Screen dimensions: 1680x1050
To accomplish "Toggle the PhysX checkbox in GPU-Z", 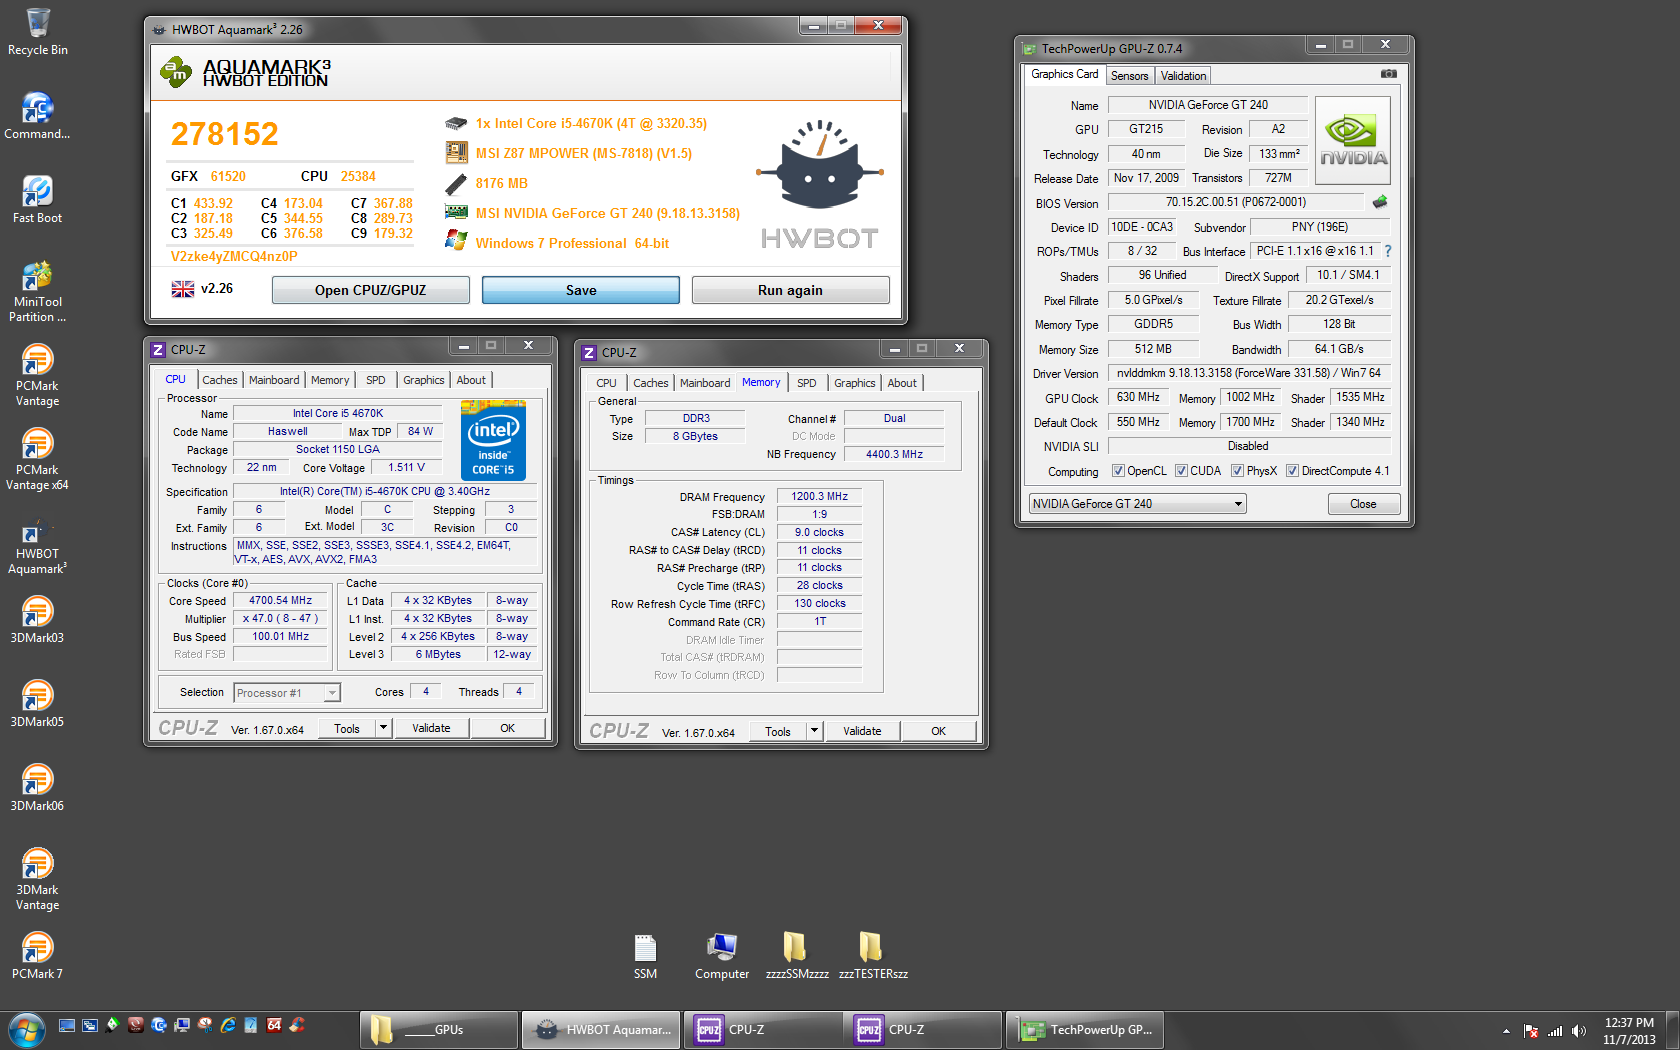I will click(1237, 471).
